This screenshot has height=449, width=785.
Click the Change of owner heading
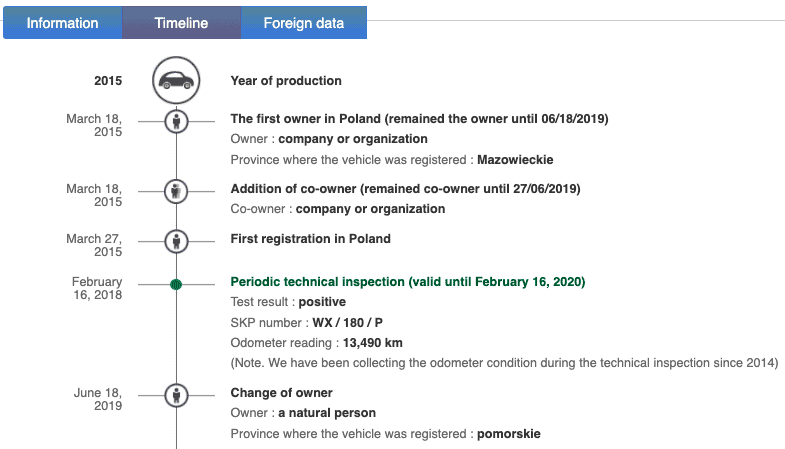point(281,393)
